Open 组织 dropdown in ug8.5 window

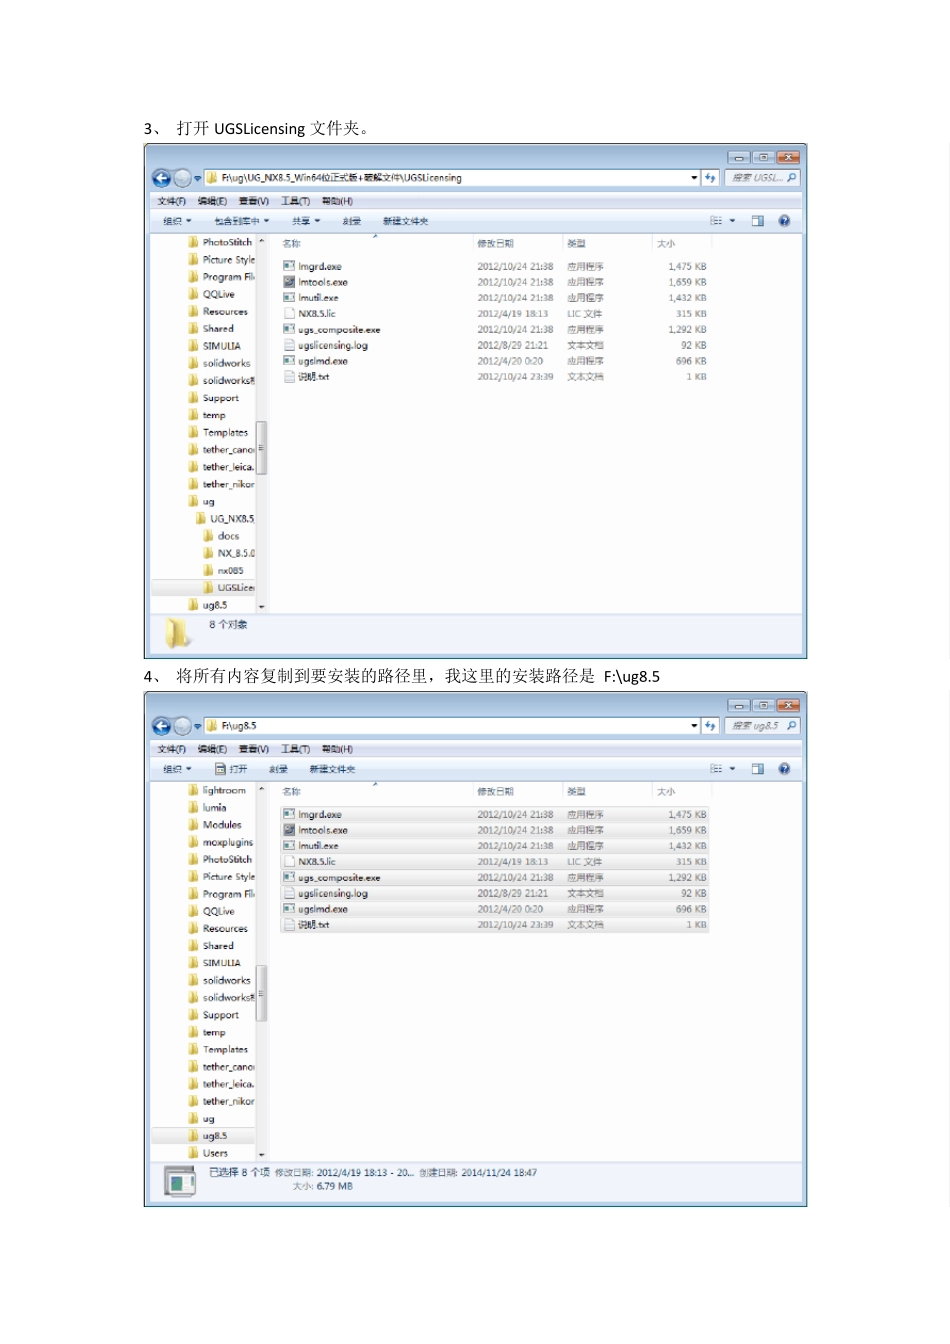(x=177, y=770)
